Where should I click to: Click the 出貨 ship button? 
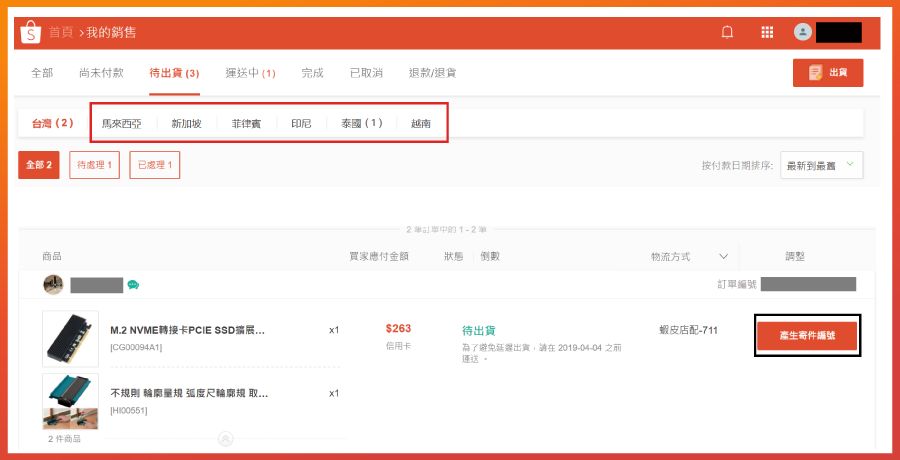(828, 73)
